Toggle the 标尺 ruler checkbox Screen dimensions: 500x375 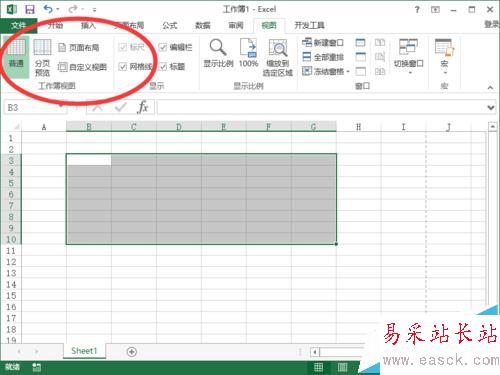tap(123, 47)
